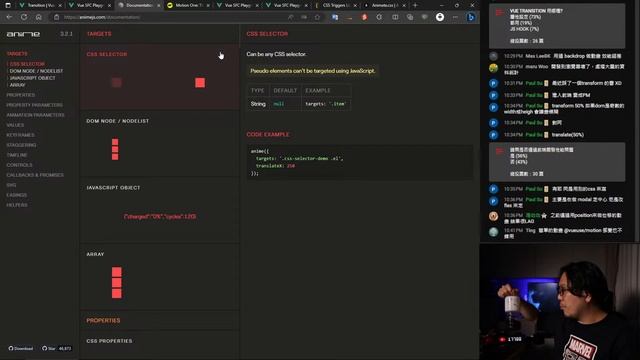The height and width of the screenshot is (360, 640).
Task: Open the browser settings ellipsis menu
Action: [x=455, y=17]
